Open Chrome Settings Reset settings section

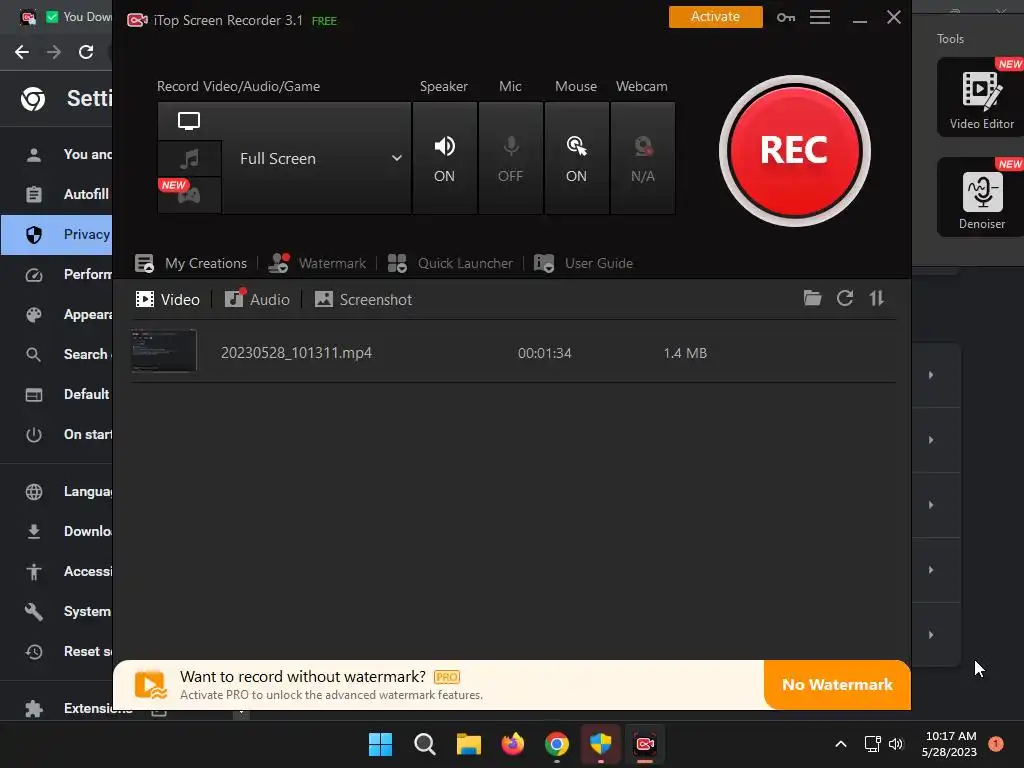pos(57,651)
